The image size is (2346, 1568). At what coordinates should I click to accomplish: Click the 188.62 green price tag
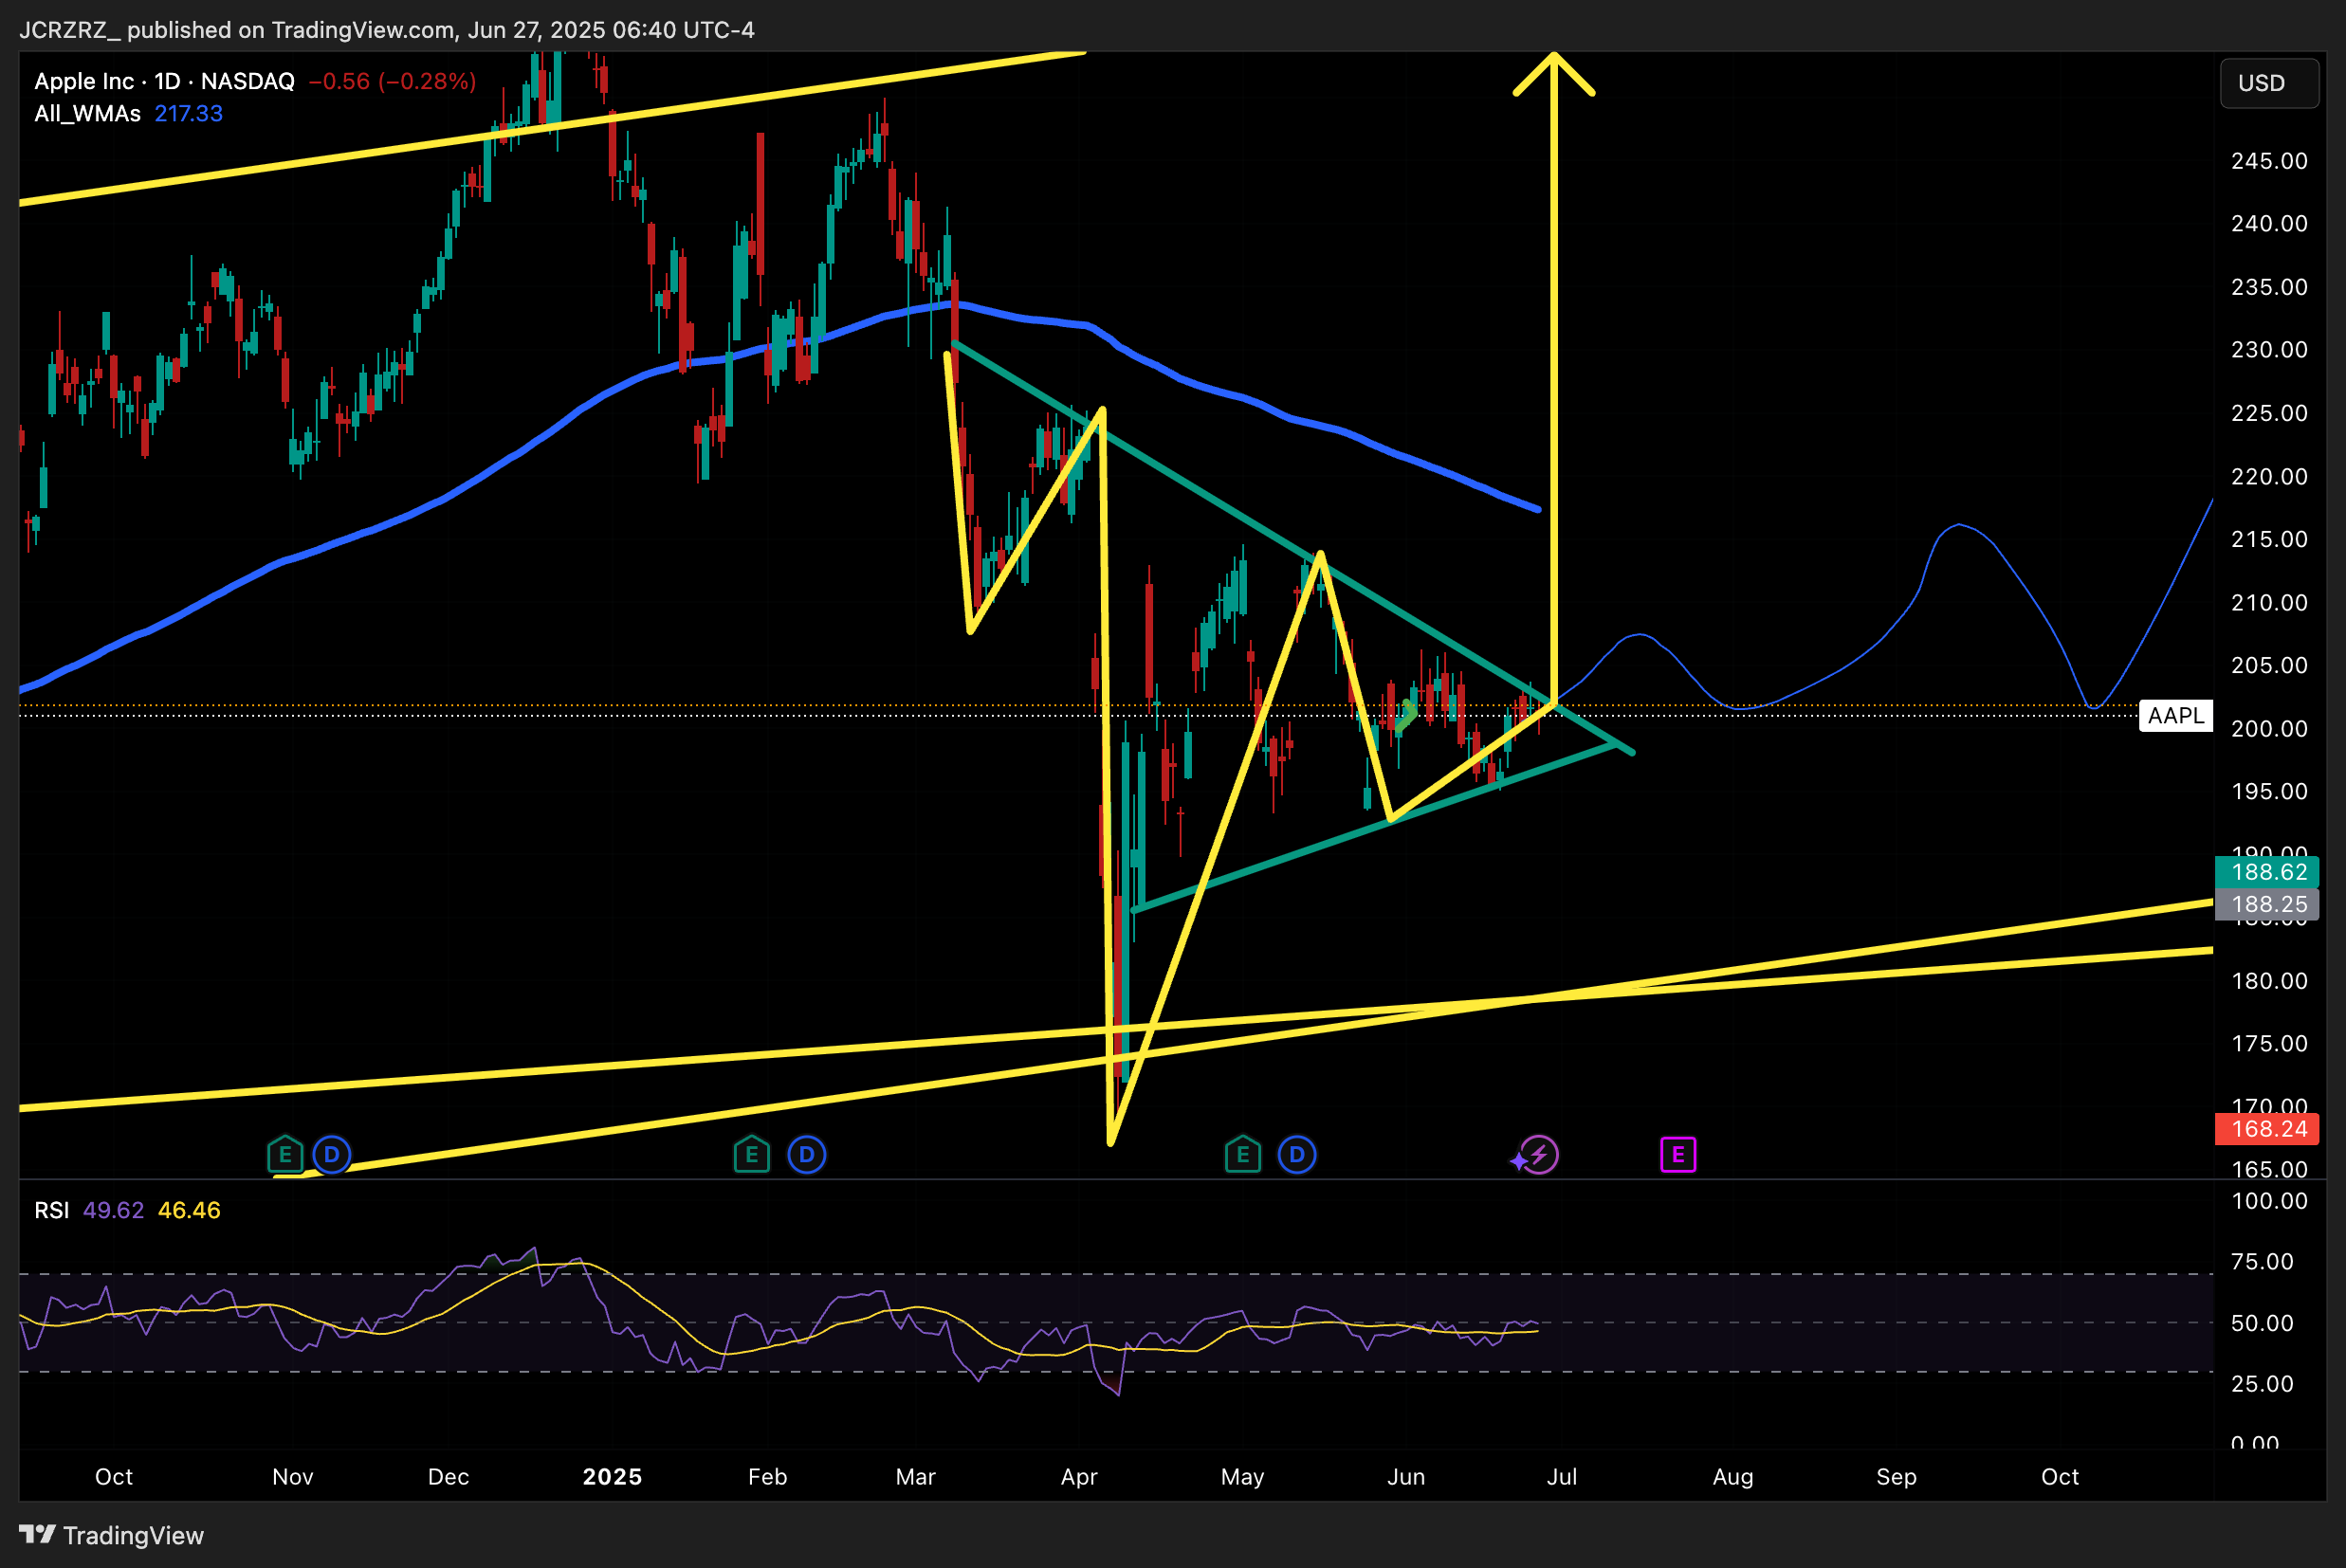pos(2267,871)
